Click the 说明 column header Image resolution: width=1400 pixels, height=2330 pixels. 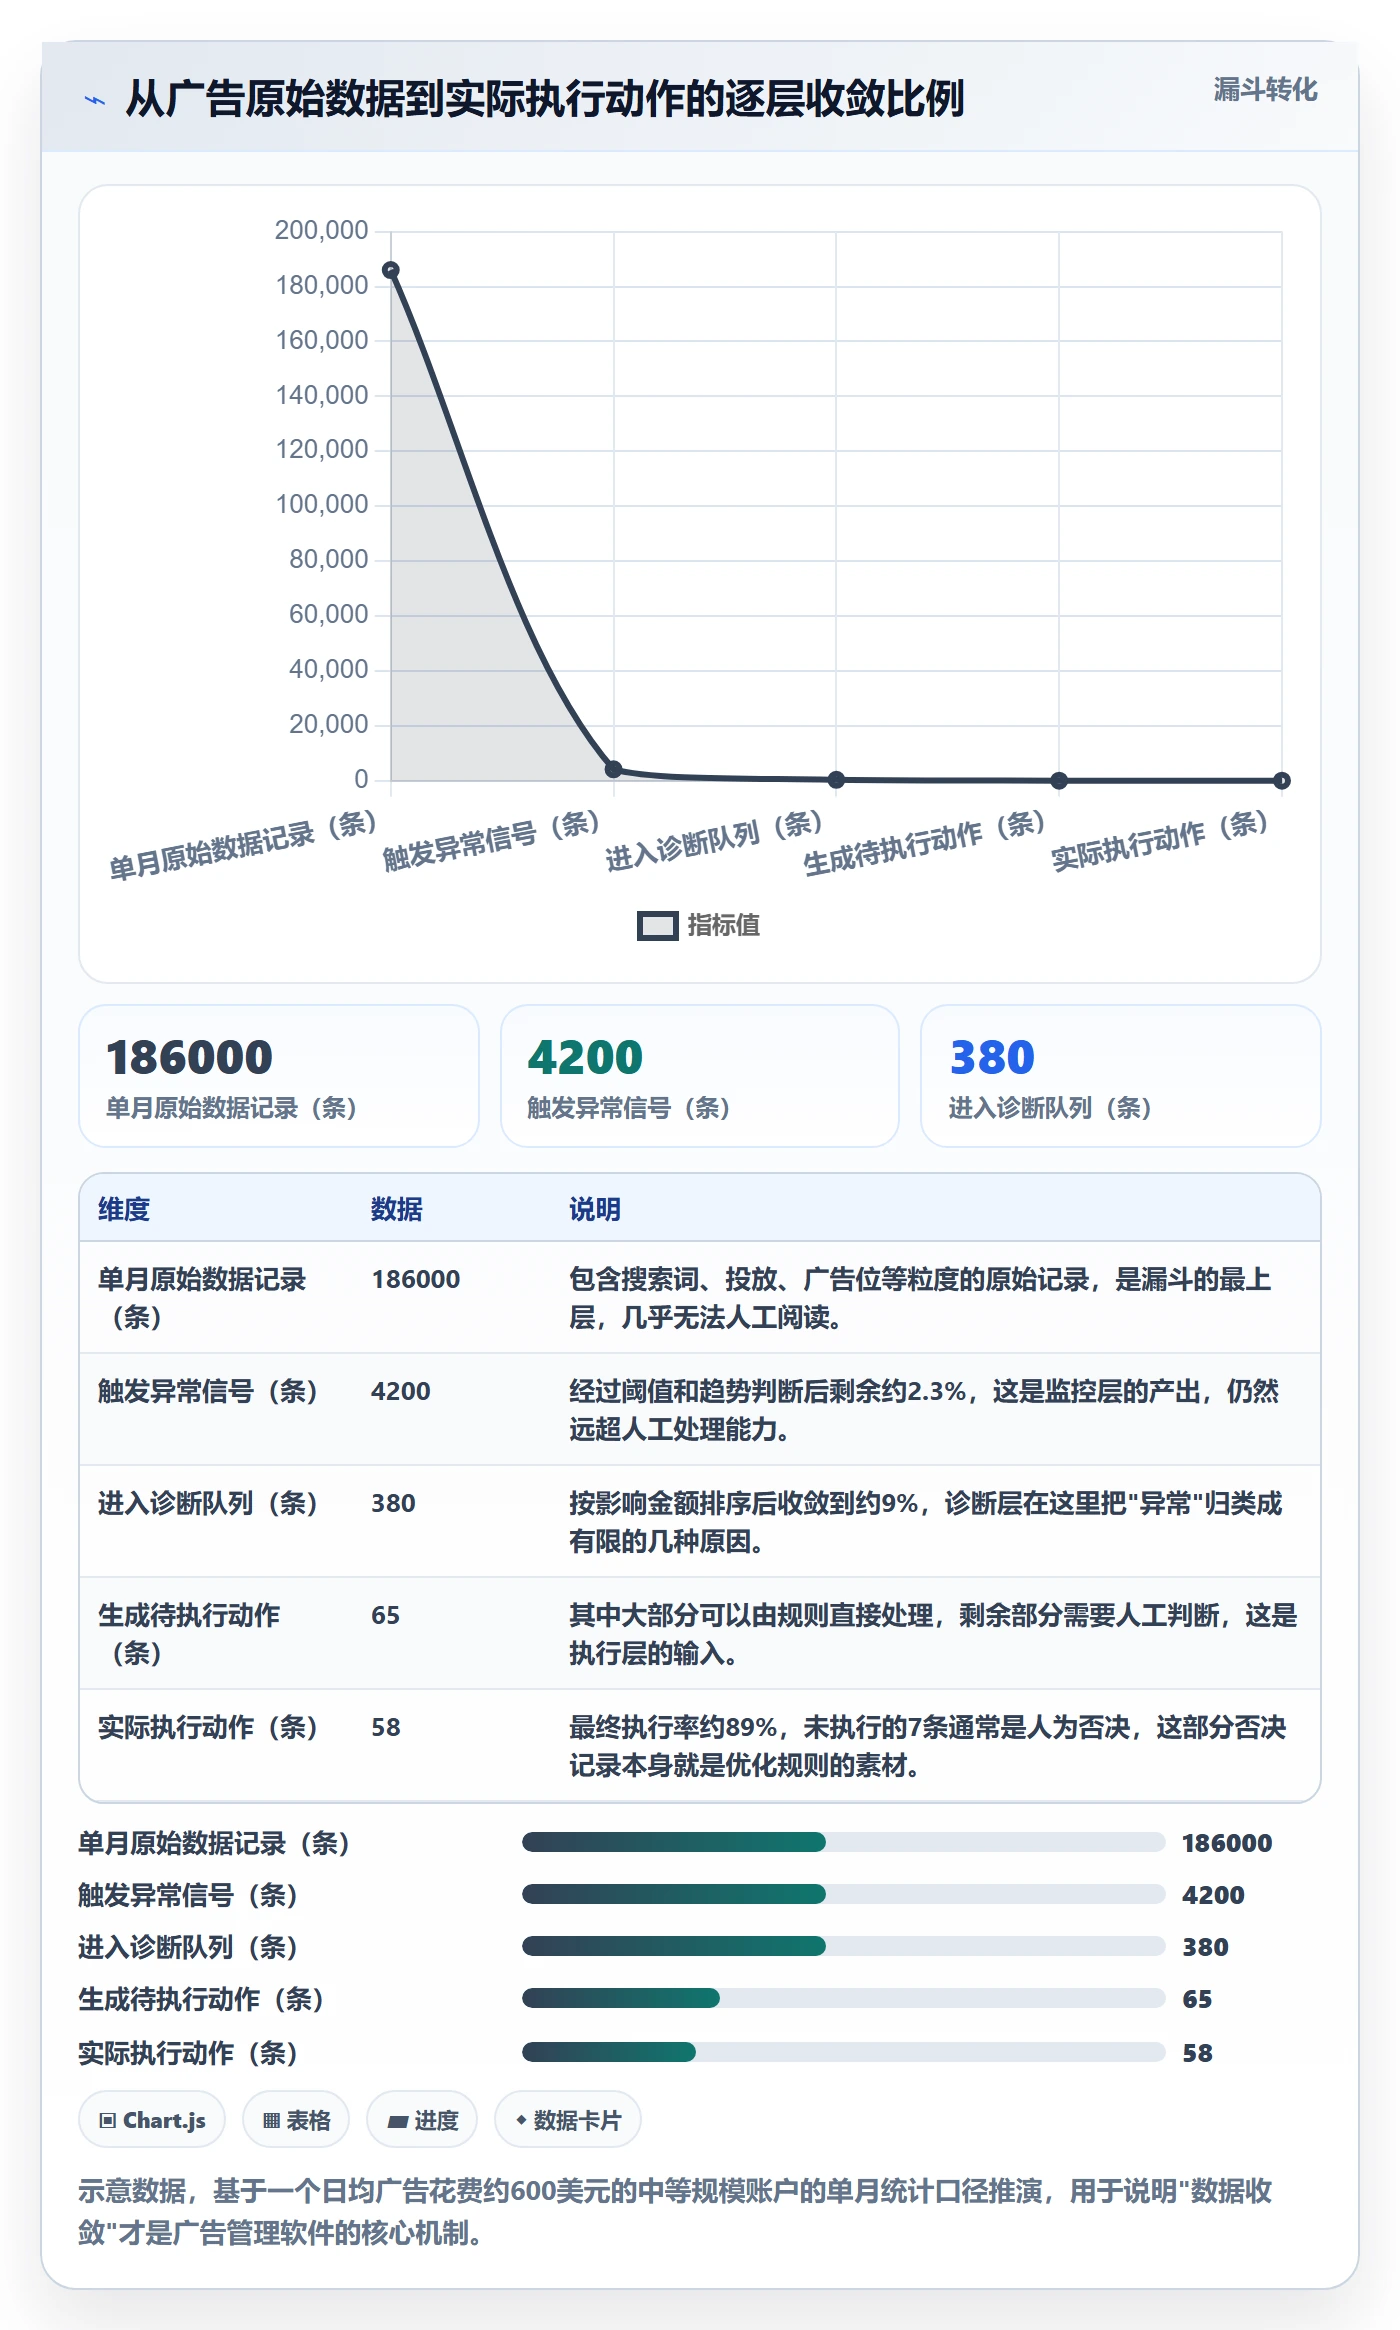tap(595, 1210)
